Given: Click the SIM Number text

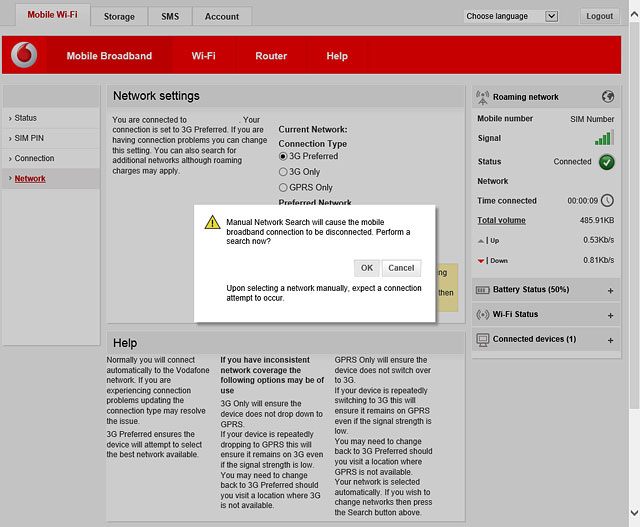Looking at the screenshot, I should click(x=592, y=119).
